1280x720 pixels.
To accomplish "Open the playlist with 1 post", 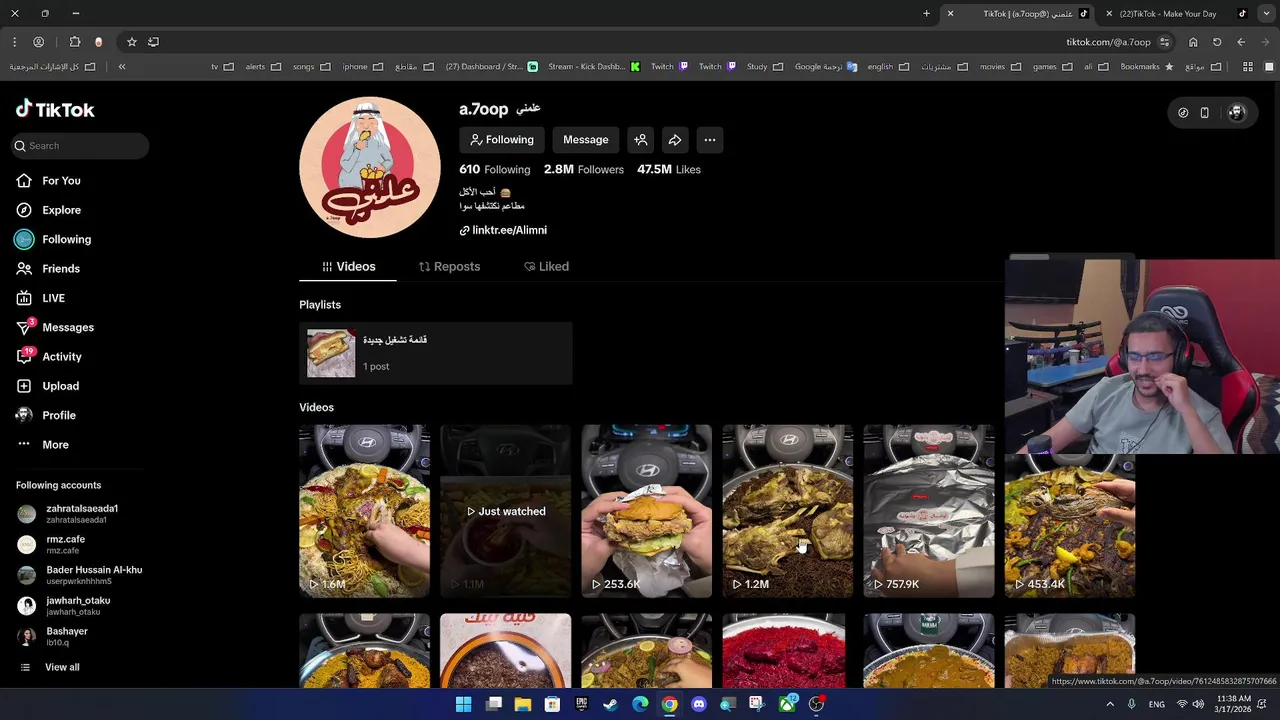I will [x=436, y=353].
